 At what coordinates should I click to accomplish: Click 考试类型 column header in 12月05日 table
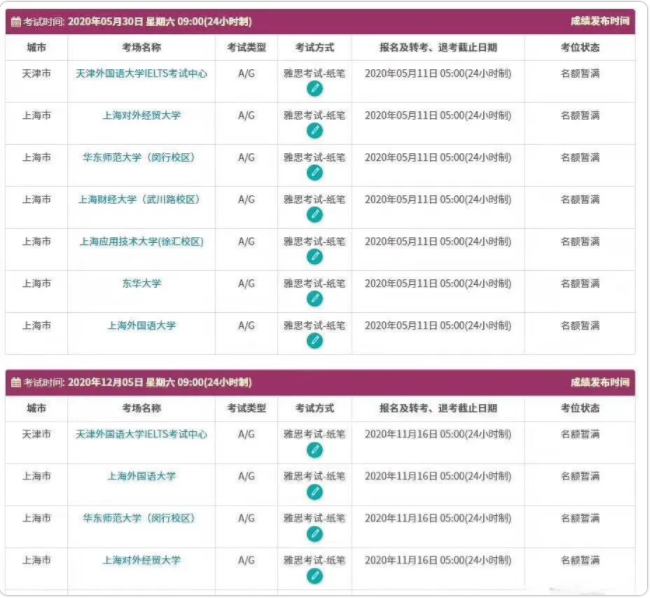[x=246, y=408]
